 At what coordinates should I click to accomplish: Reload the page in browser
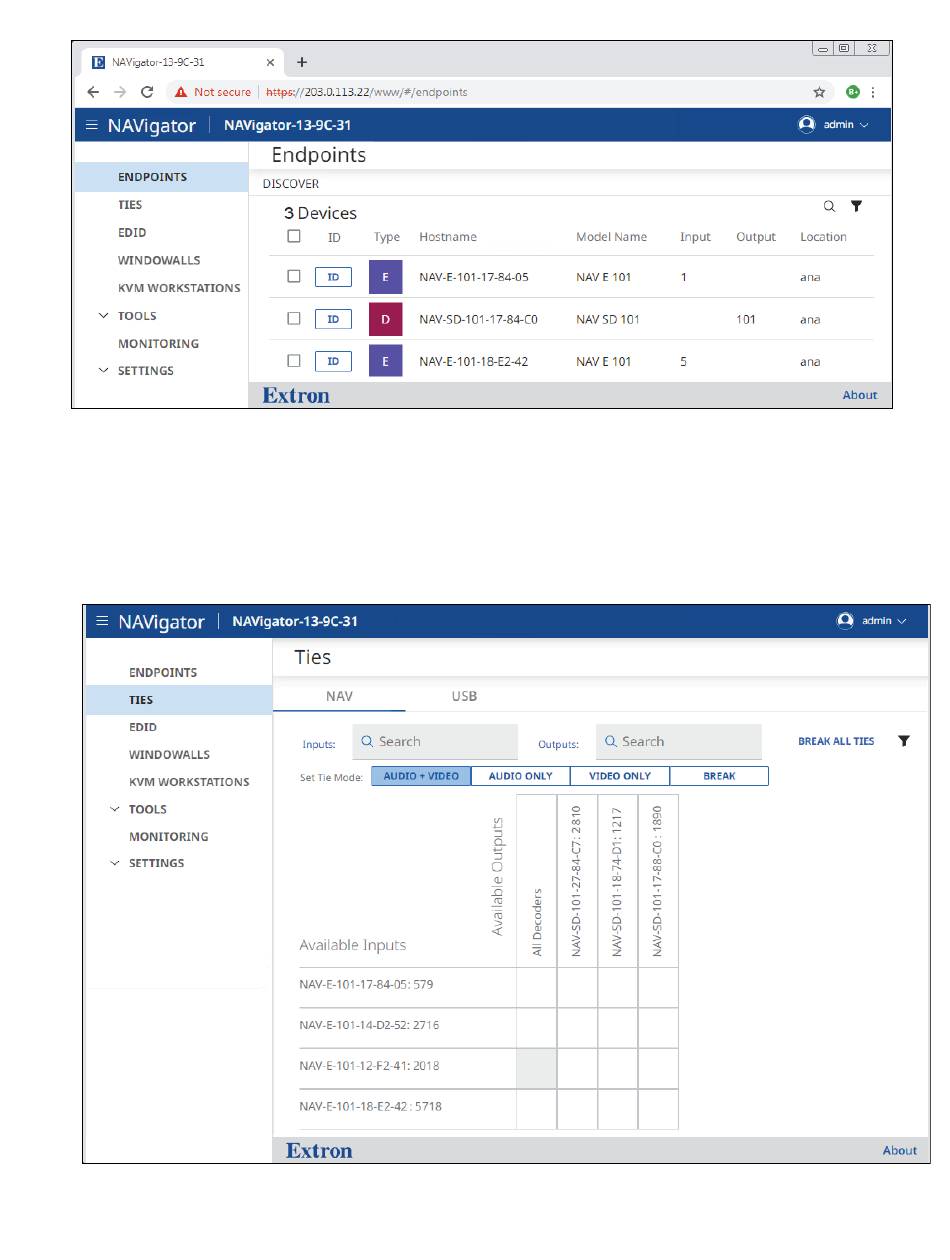(147, 92)
